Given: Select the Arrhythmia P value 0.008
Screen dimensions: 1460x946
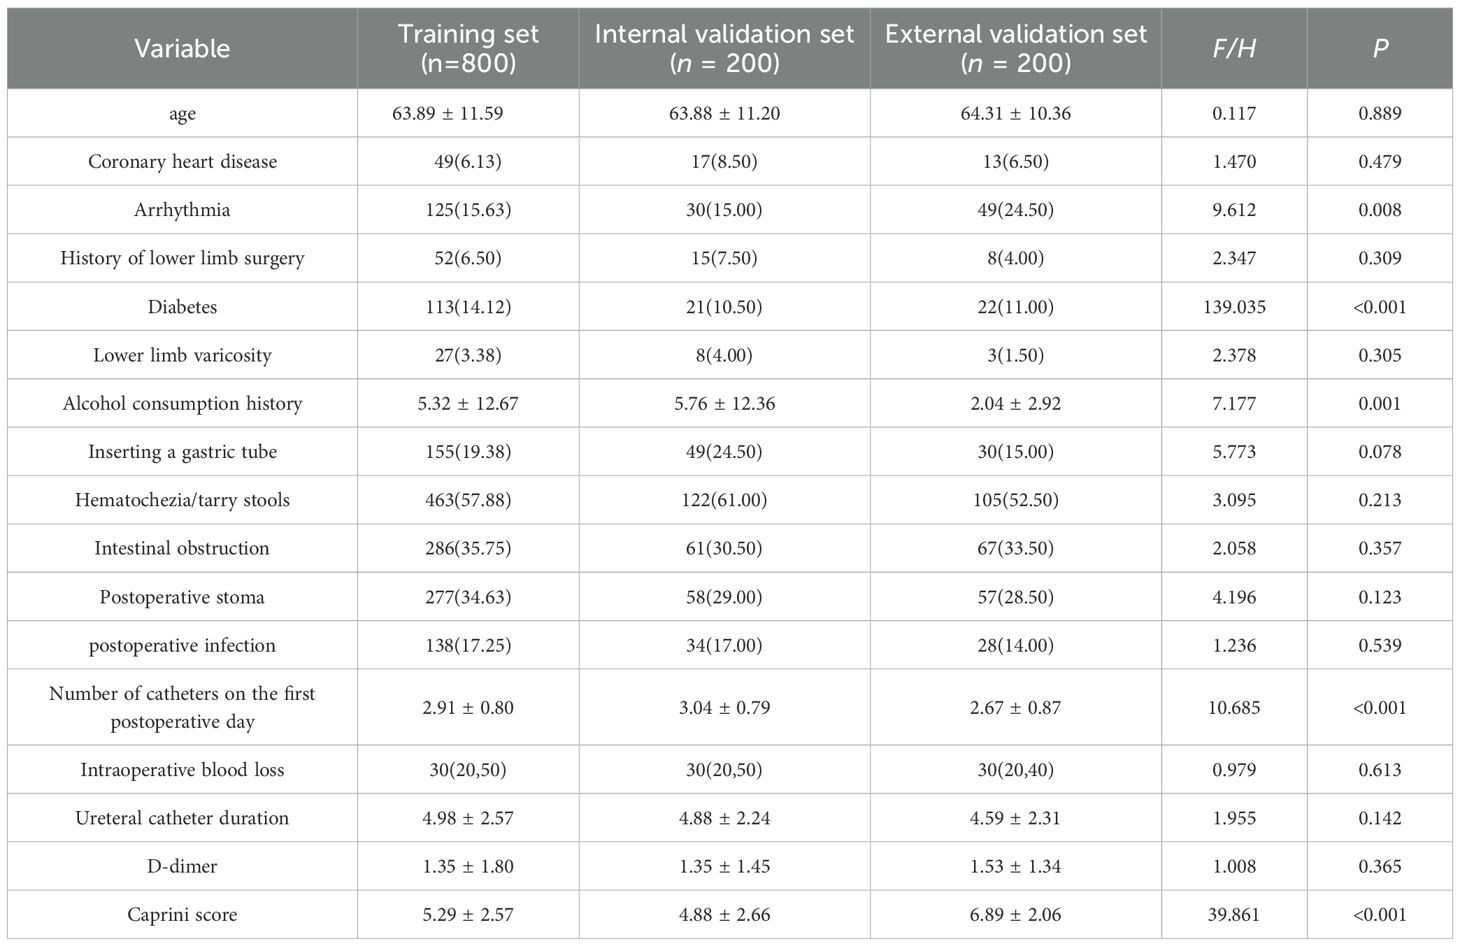Looking at the screenshot, I should point(1380,210).
